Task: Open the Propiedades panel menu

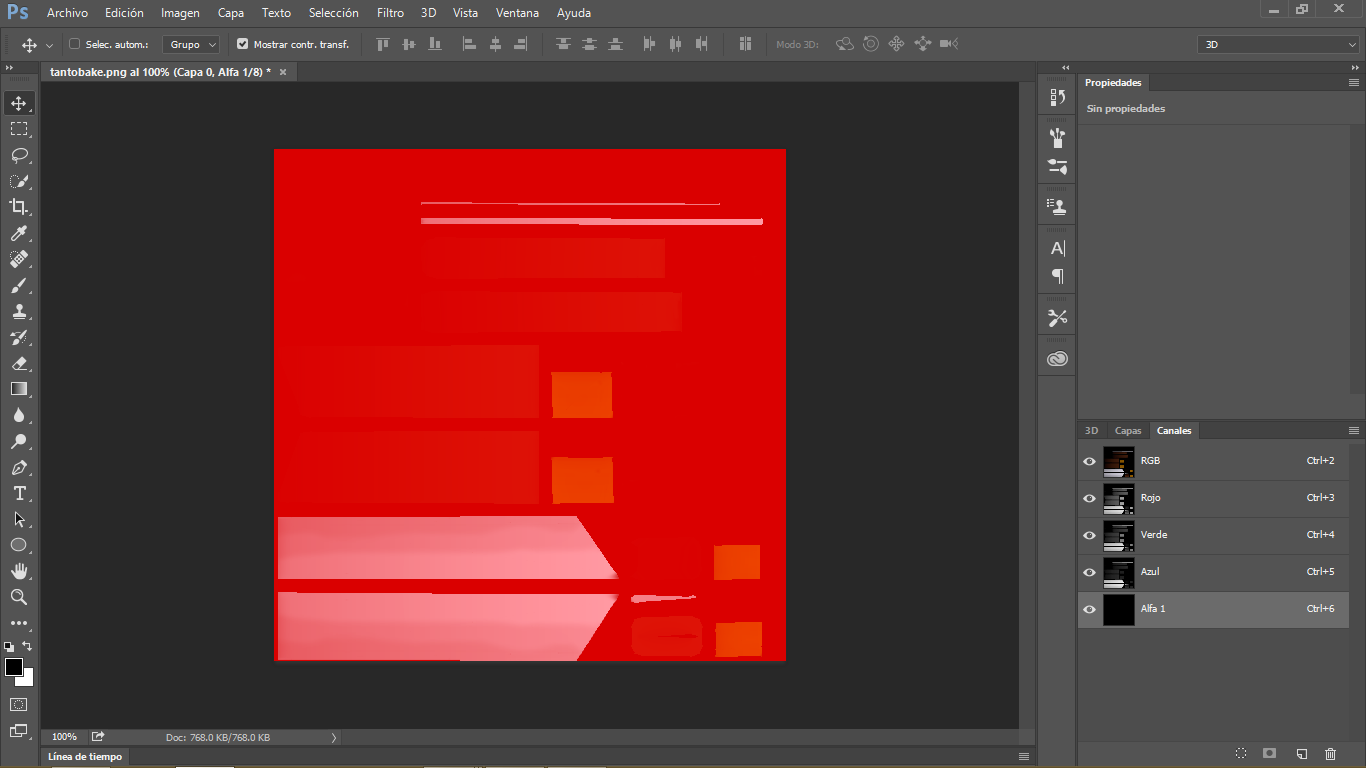Action: [1355, 83]
